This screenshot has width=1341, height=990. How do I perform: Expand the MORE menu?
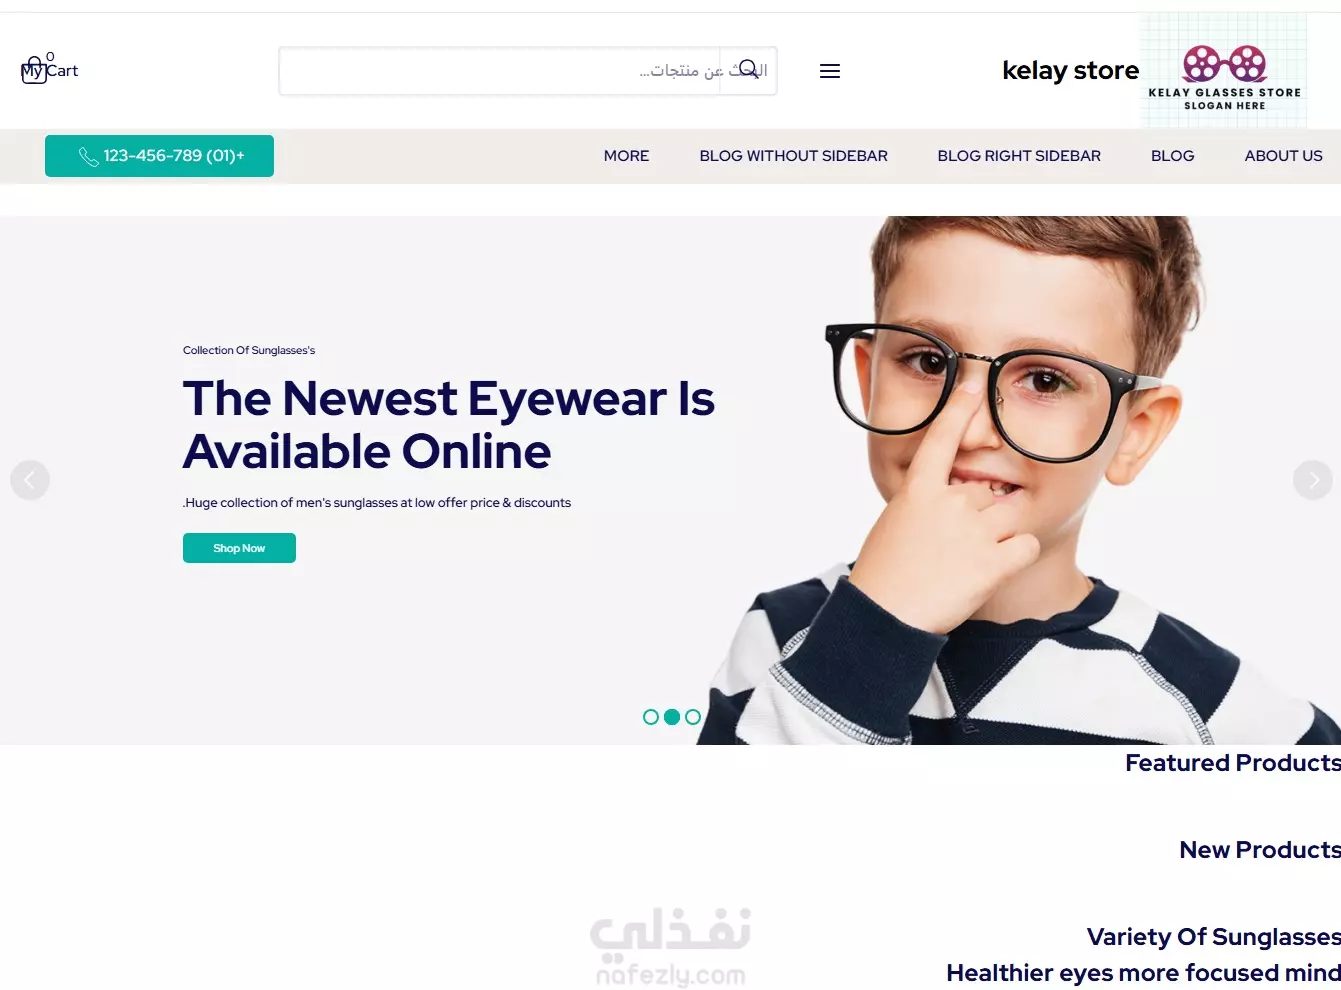(x=626, y=156)
